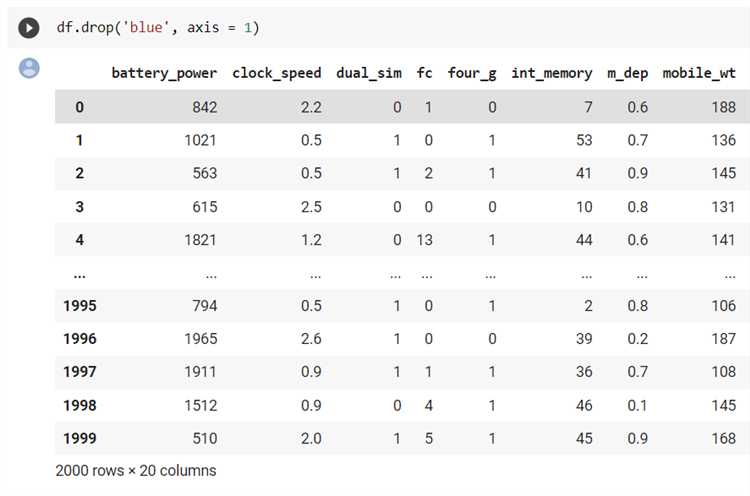
Task: Select the battery_power column header
Action: coord(164,73)
